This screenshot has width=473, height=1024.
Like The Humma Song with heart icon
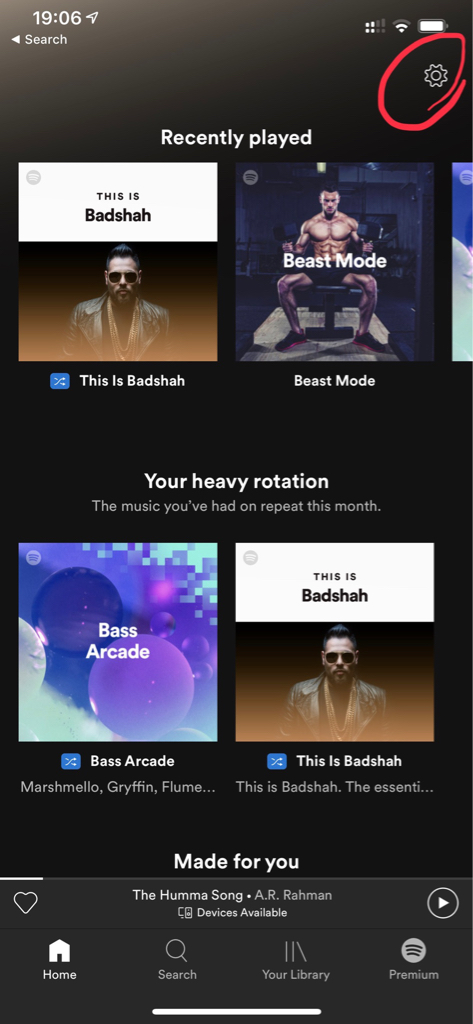(x=25, y=903)
